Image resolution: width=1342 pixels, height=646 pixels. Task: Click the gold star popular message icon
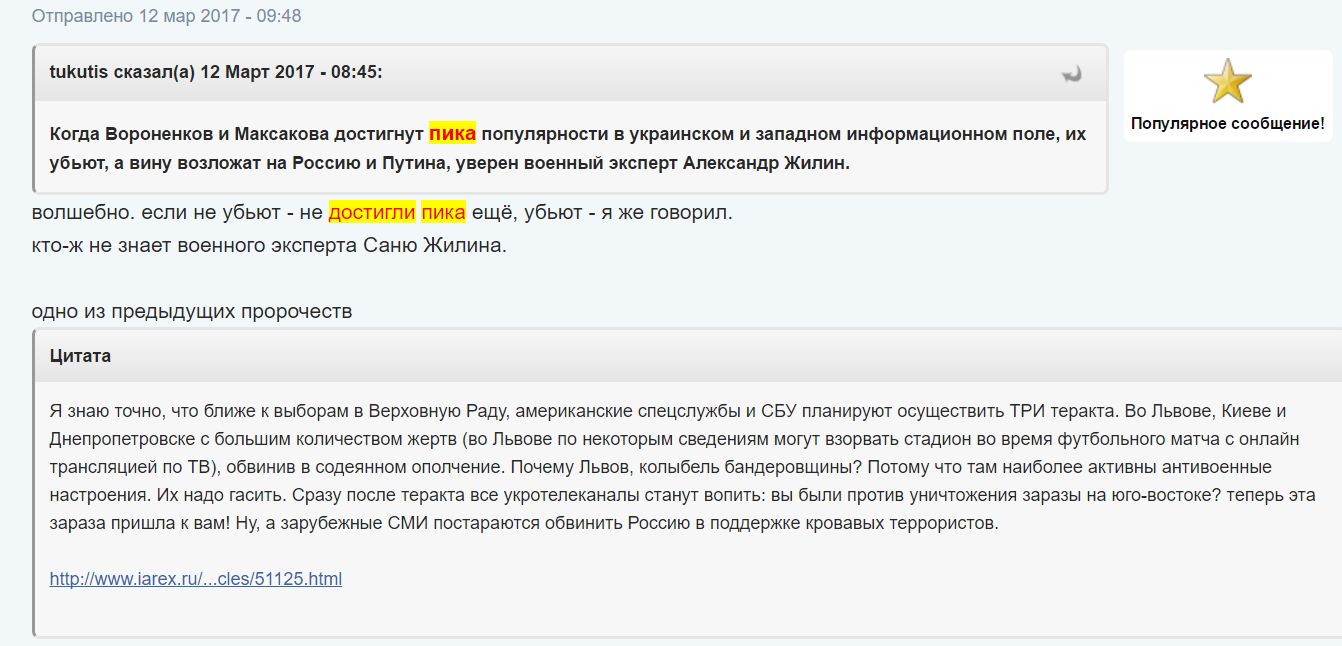pos(1227,81)
